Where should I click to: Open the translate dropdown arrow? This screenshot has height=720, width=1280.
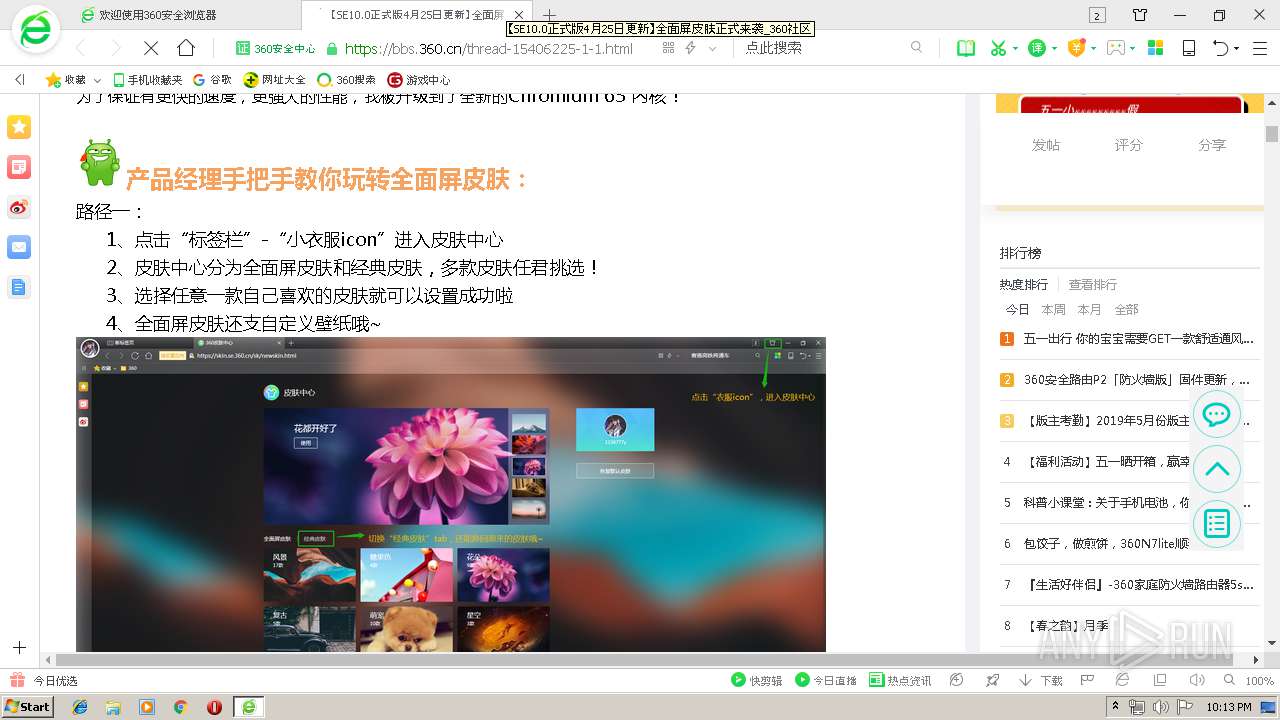tap(1054, 48)
